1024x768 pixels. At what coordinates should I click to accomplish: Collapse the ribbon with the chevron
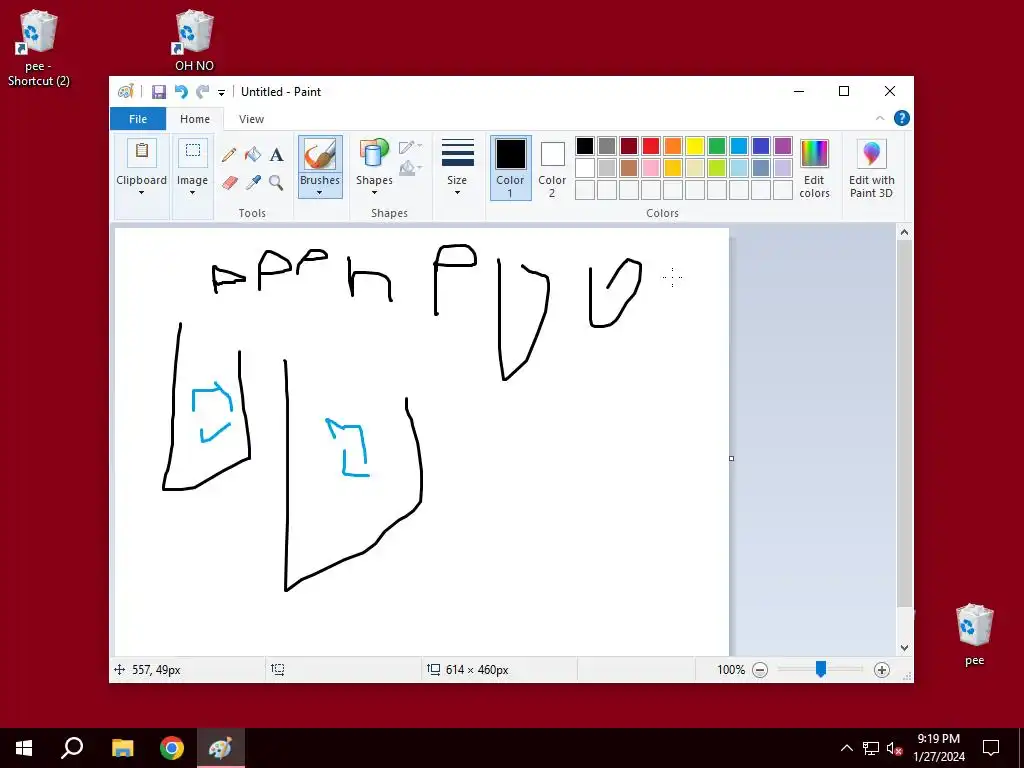(880, 118)
